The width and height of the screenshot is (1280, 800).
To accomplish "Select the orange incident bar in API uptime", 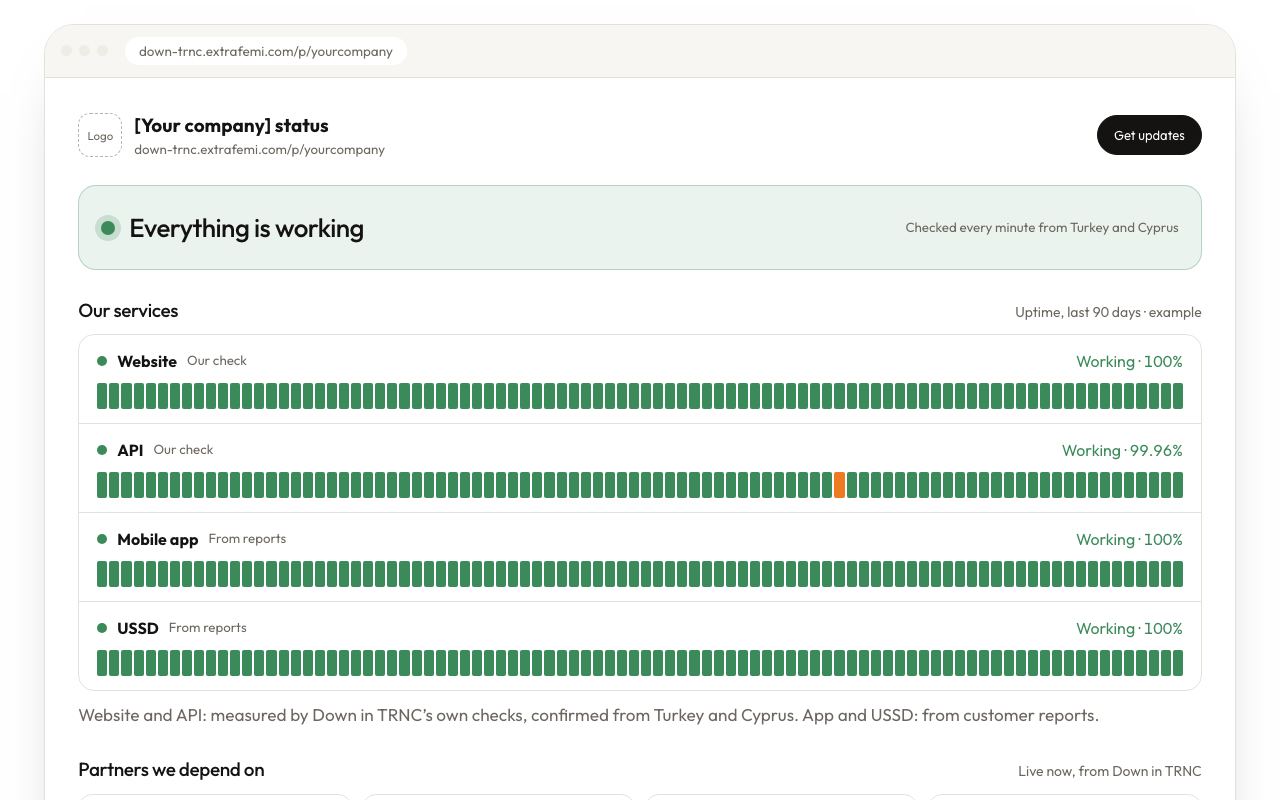I will [x=840, y=485].
